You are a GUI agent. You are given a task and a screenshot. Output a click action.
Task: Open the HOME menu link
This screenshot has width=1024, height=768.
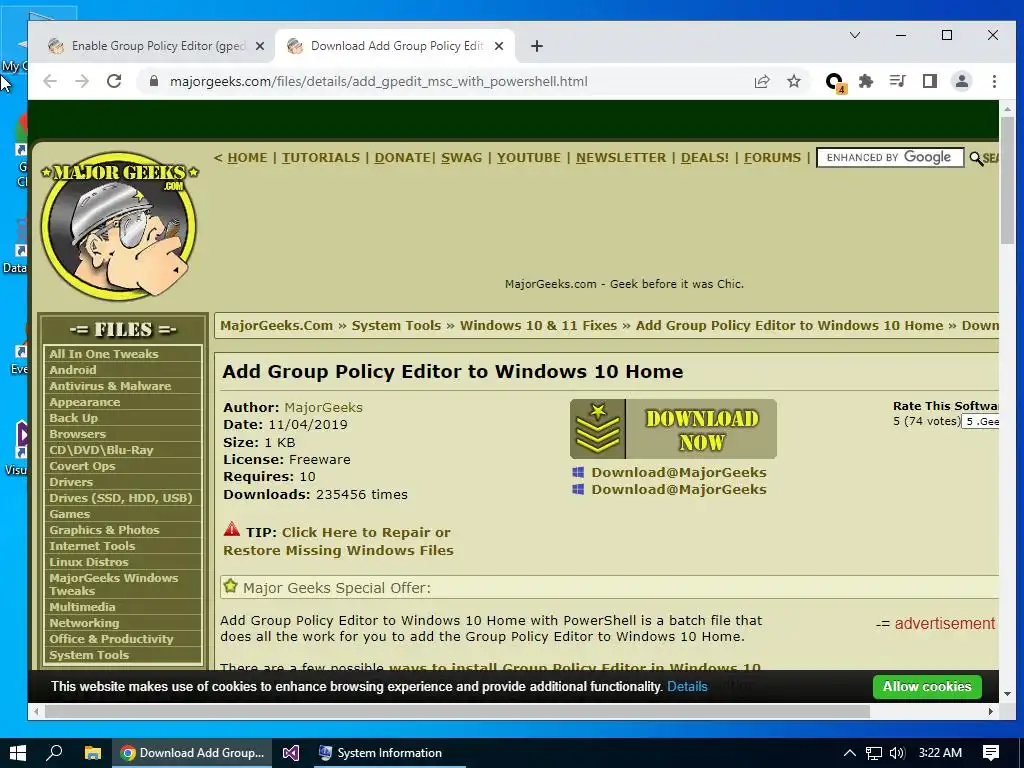point(247,158)
